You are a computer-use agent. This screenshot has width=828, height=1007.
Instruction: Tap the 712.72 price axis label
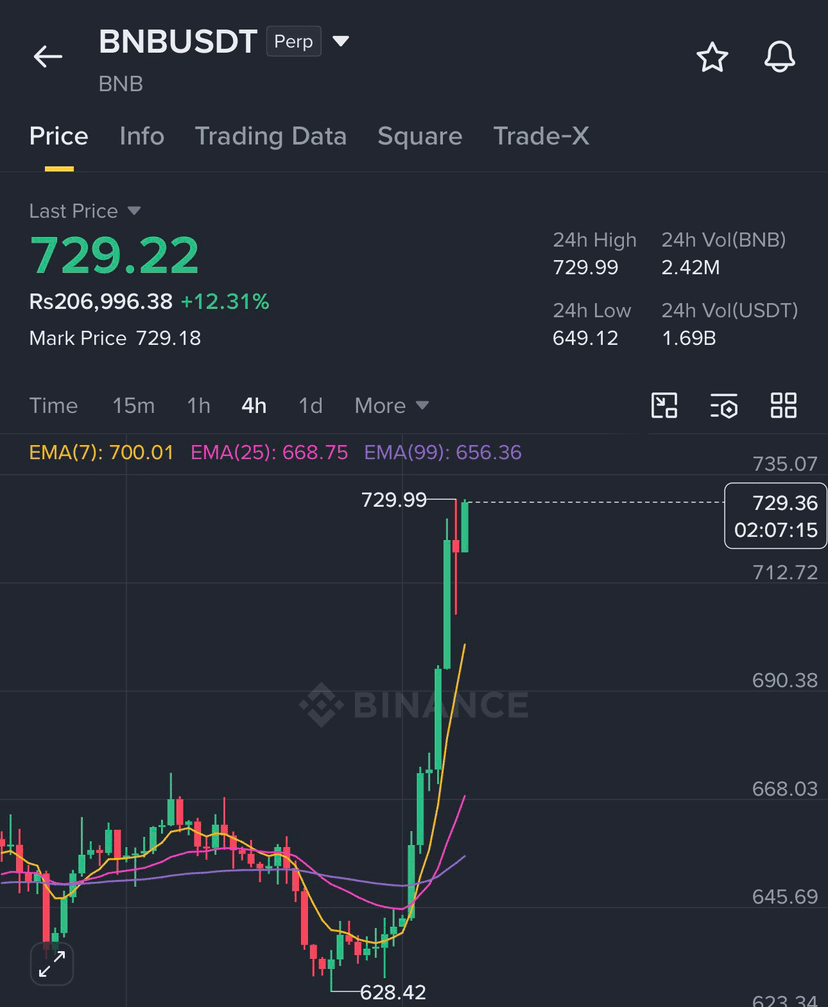click(x=785, y=572)
